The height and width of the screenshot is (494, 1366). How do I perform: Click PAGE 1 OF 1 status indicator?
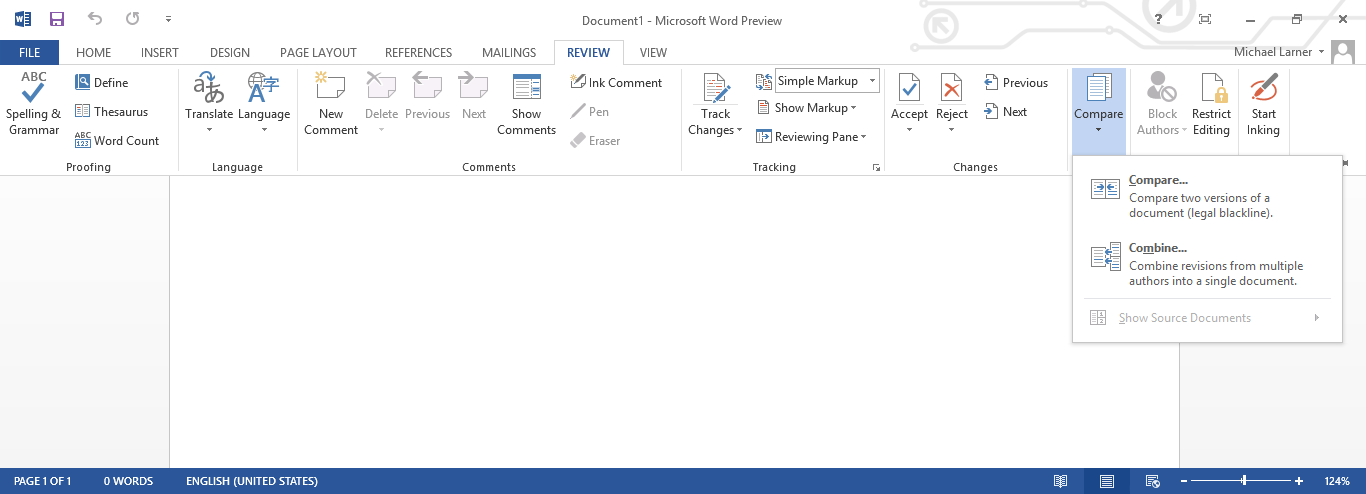[42, 481]
